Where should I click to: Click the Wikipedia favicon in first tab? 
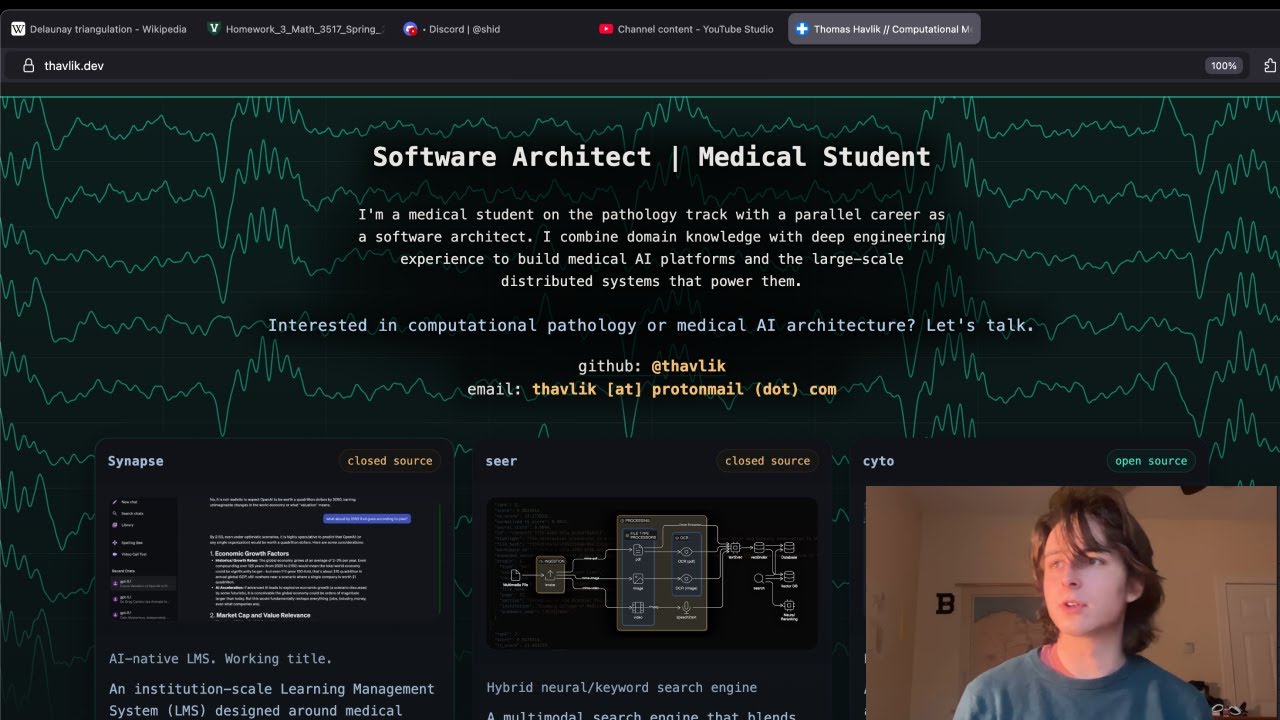click(18, 29)
